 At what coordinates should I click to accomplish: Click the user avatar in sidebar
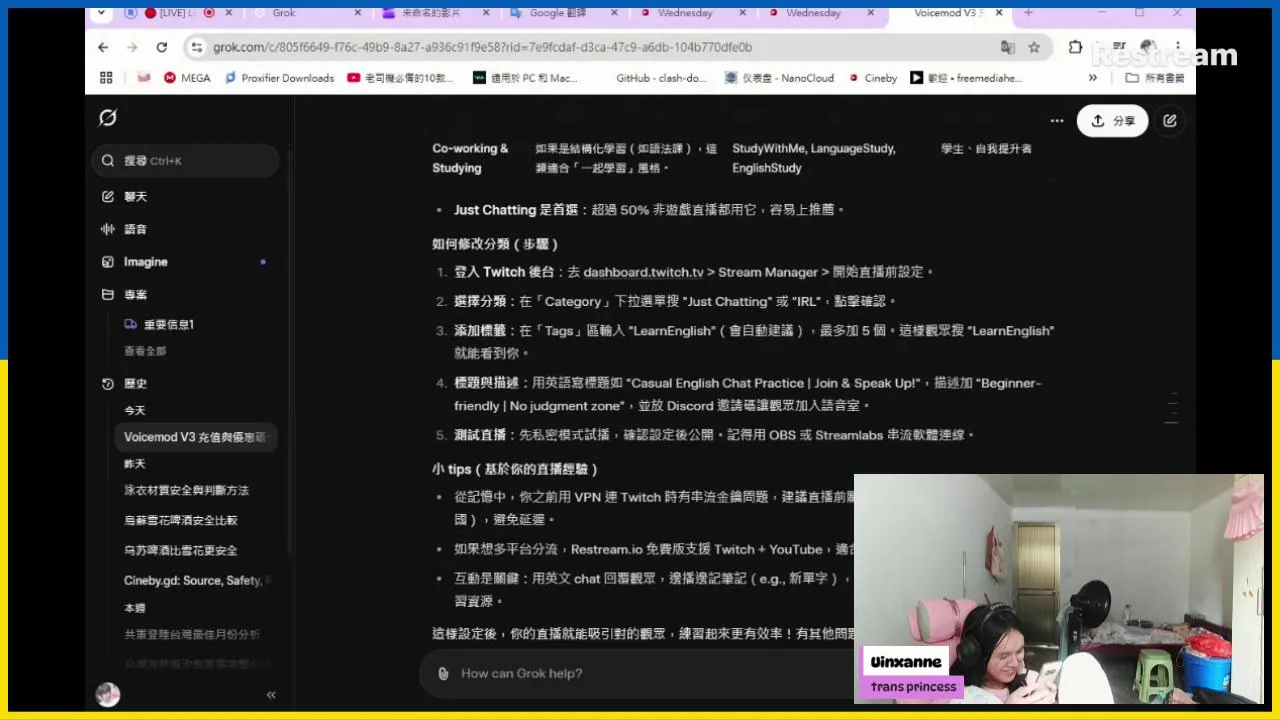pyautogui.click(x=108, y=695)
